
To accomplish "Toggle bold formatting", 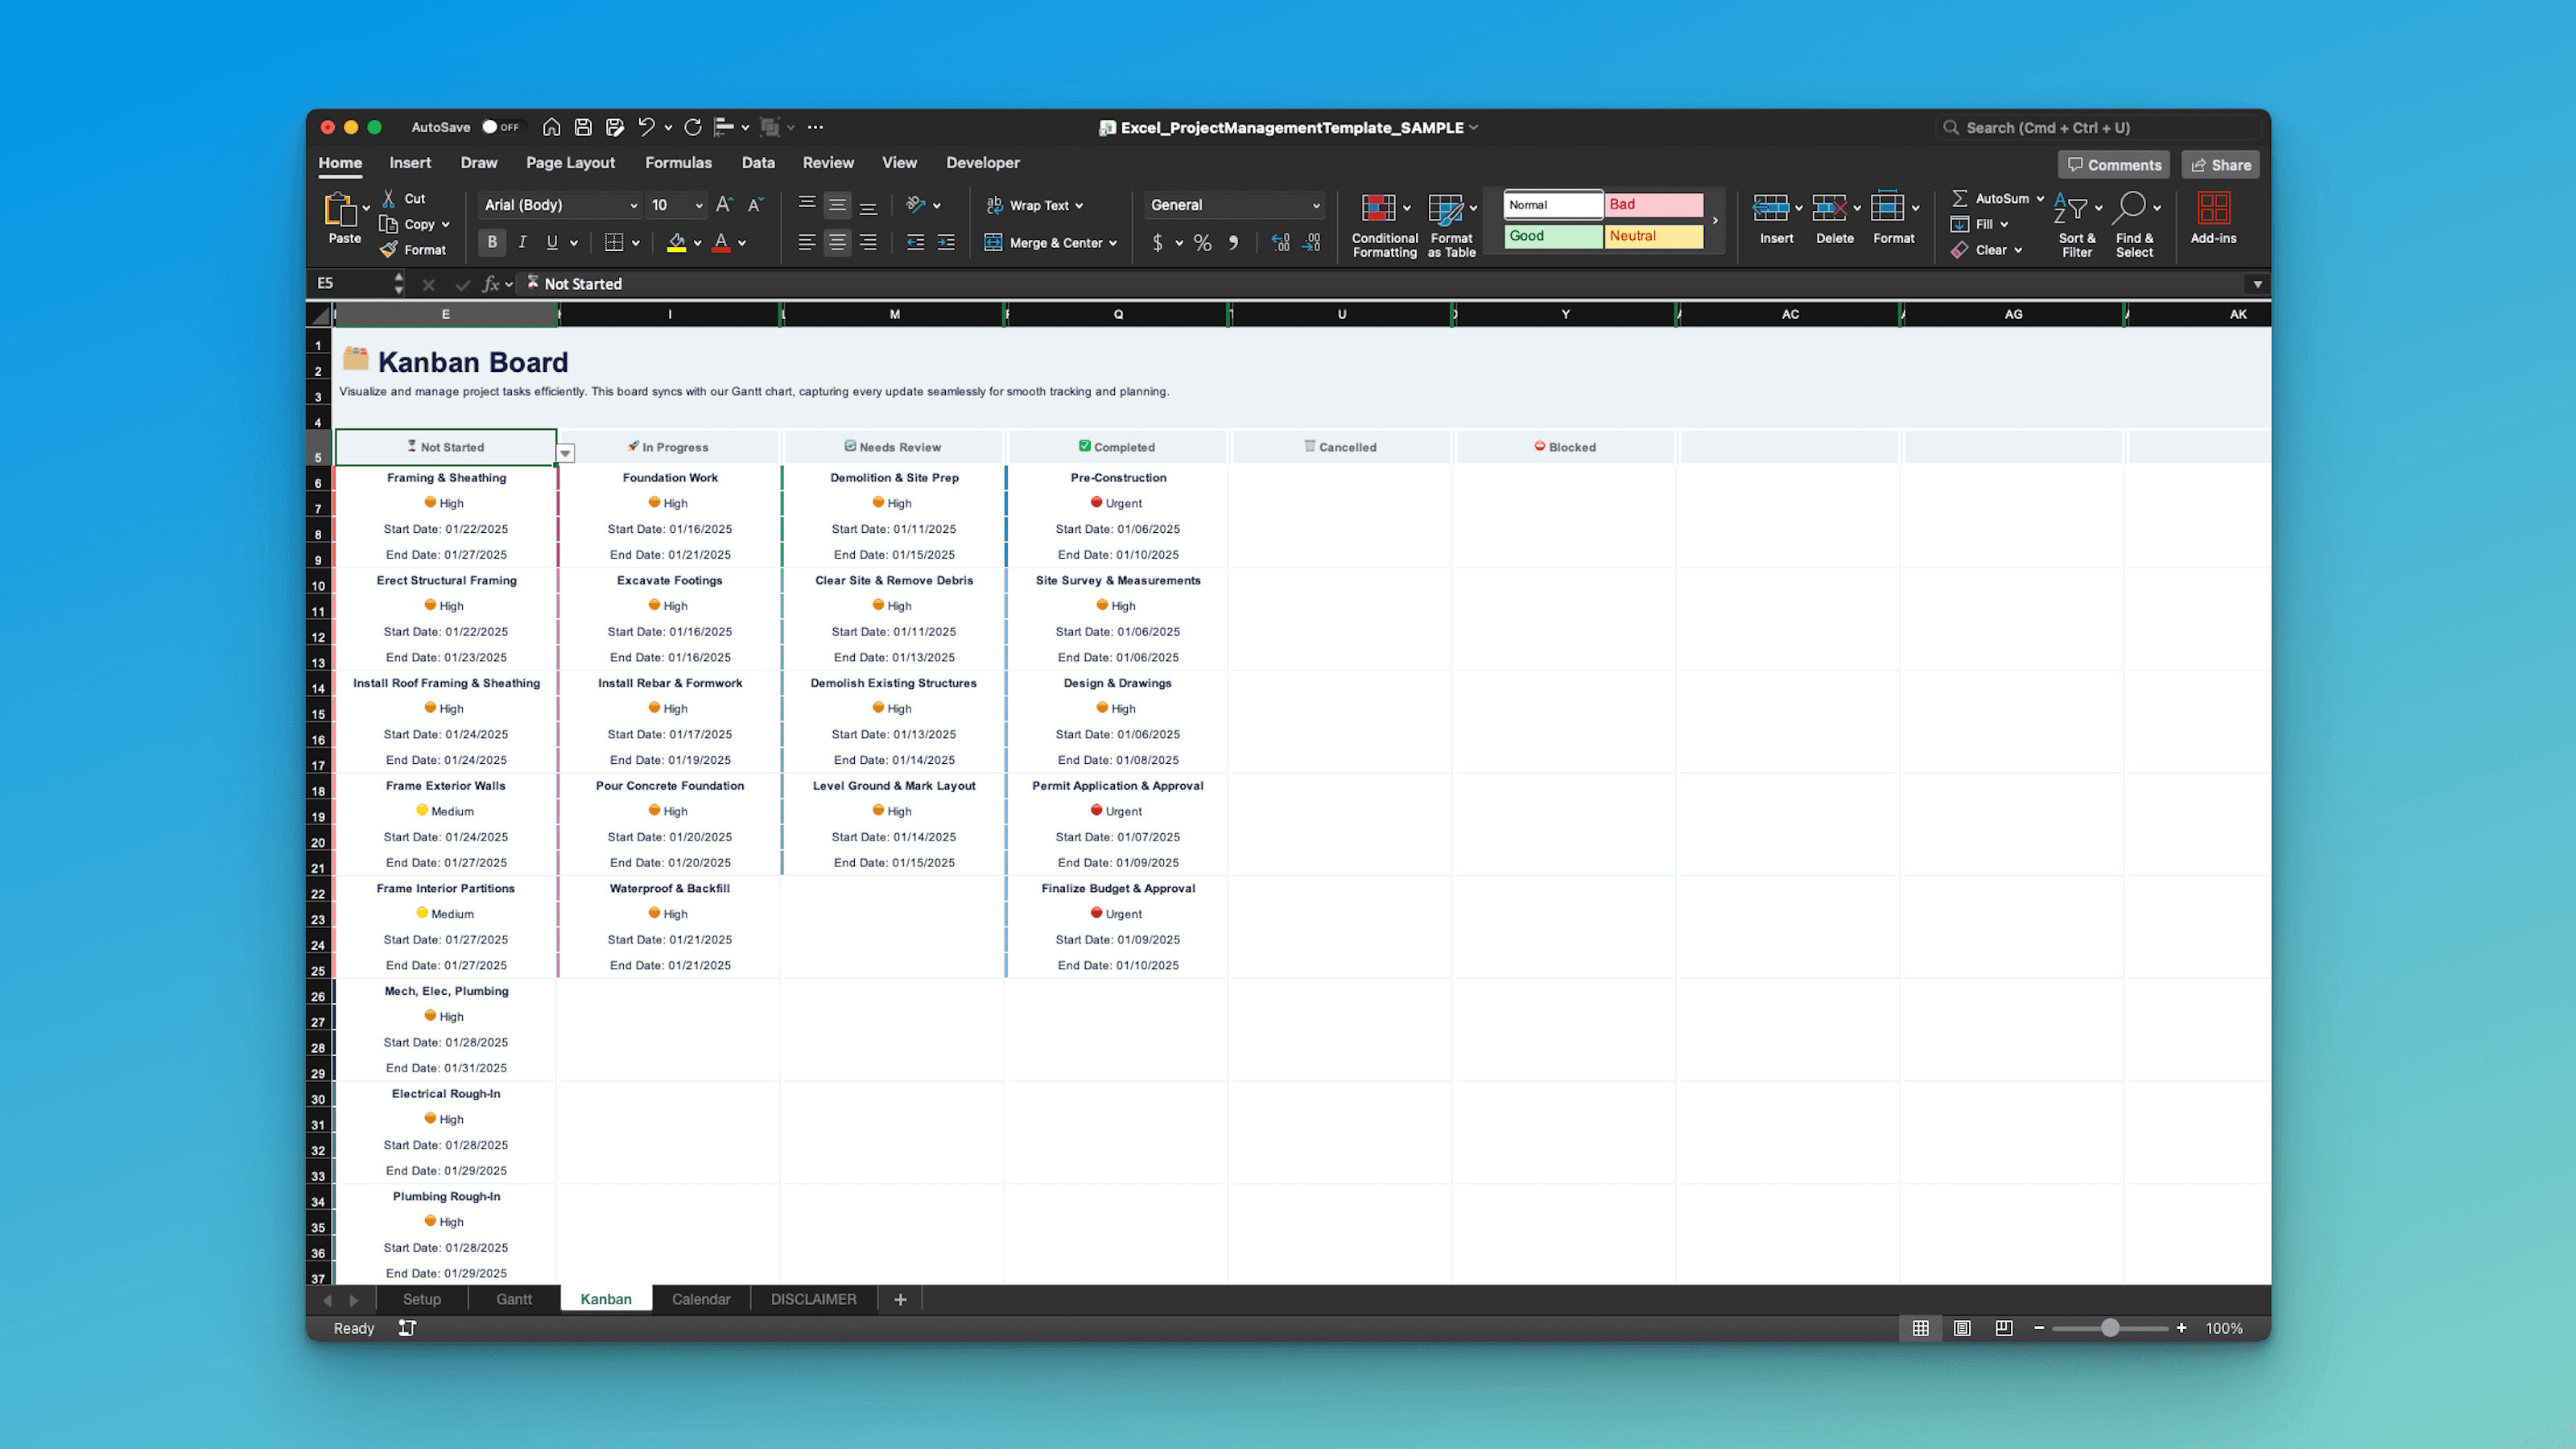I will click(x=492, y=242).
